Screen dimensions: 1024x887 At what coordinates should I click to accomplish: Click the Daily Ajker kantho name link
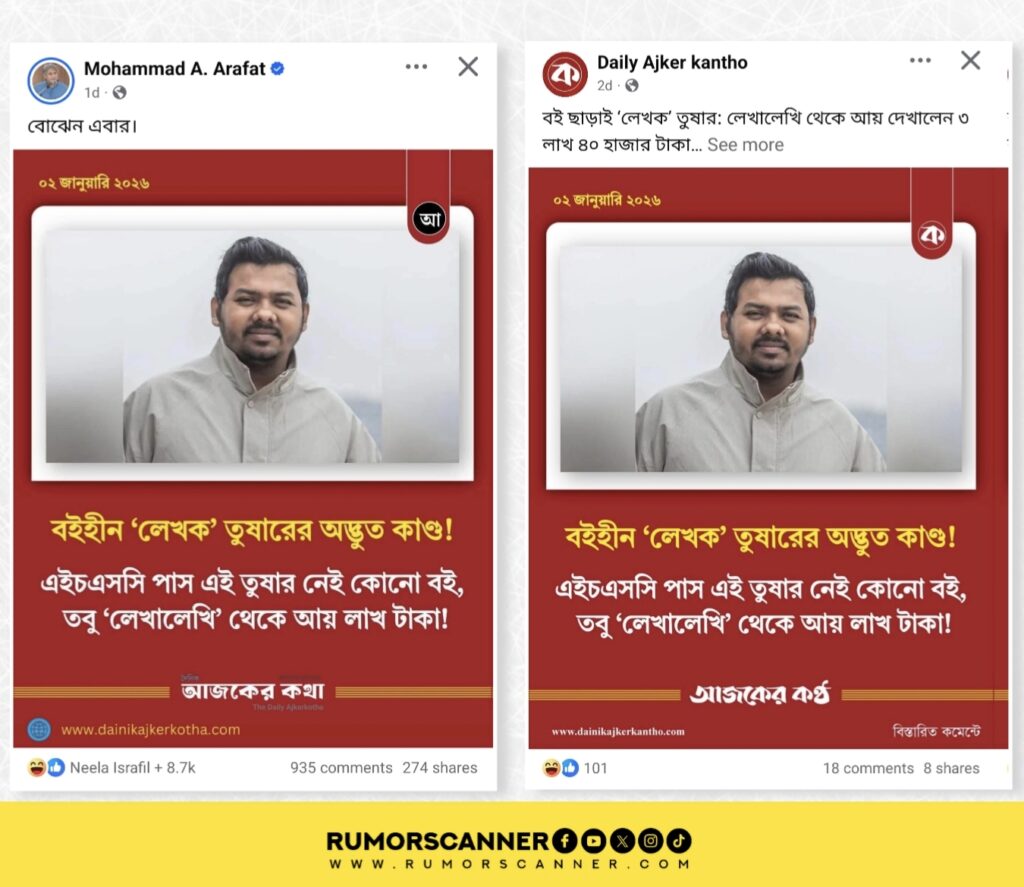[x=672, y=63]
